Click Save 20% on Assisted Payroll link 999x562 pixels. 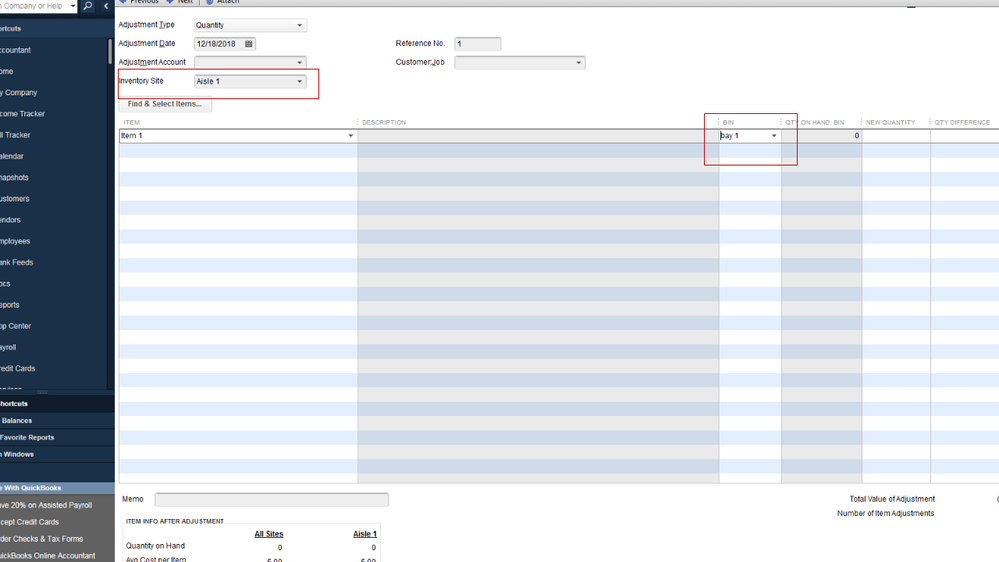(x=46, y=505)
